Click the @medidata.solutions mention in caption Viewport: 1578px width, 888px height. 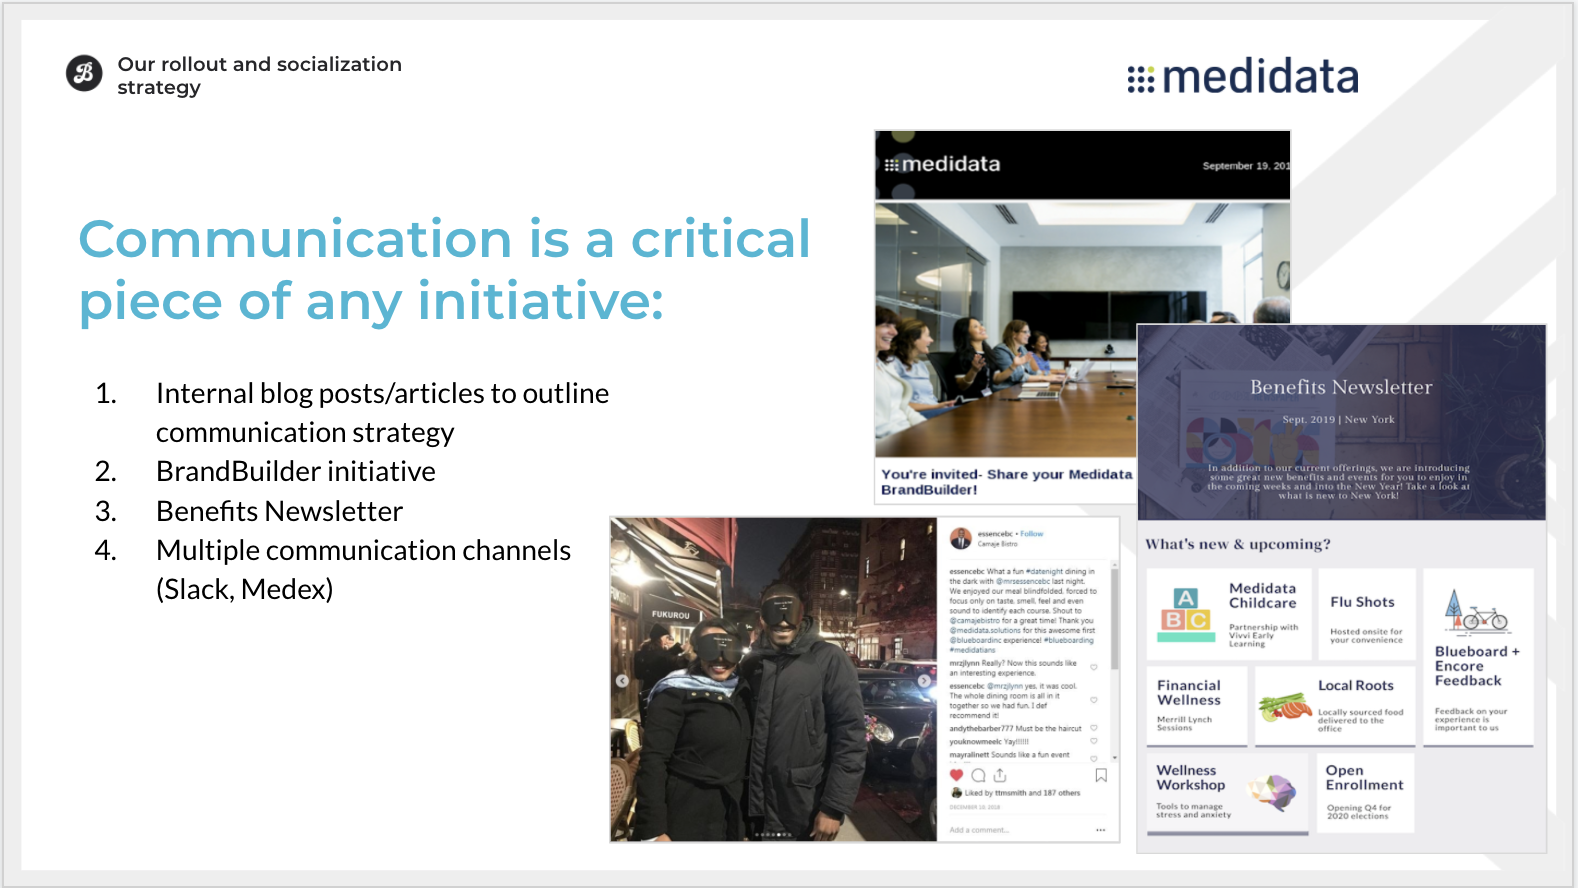click(x=985, y=631)
